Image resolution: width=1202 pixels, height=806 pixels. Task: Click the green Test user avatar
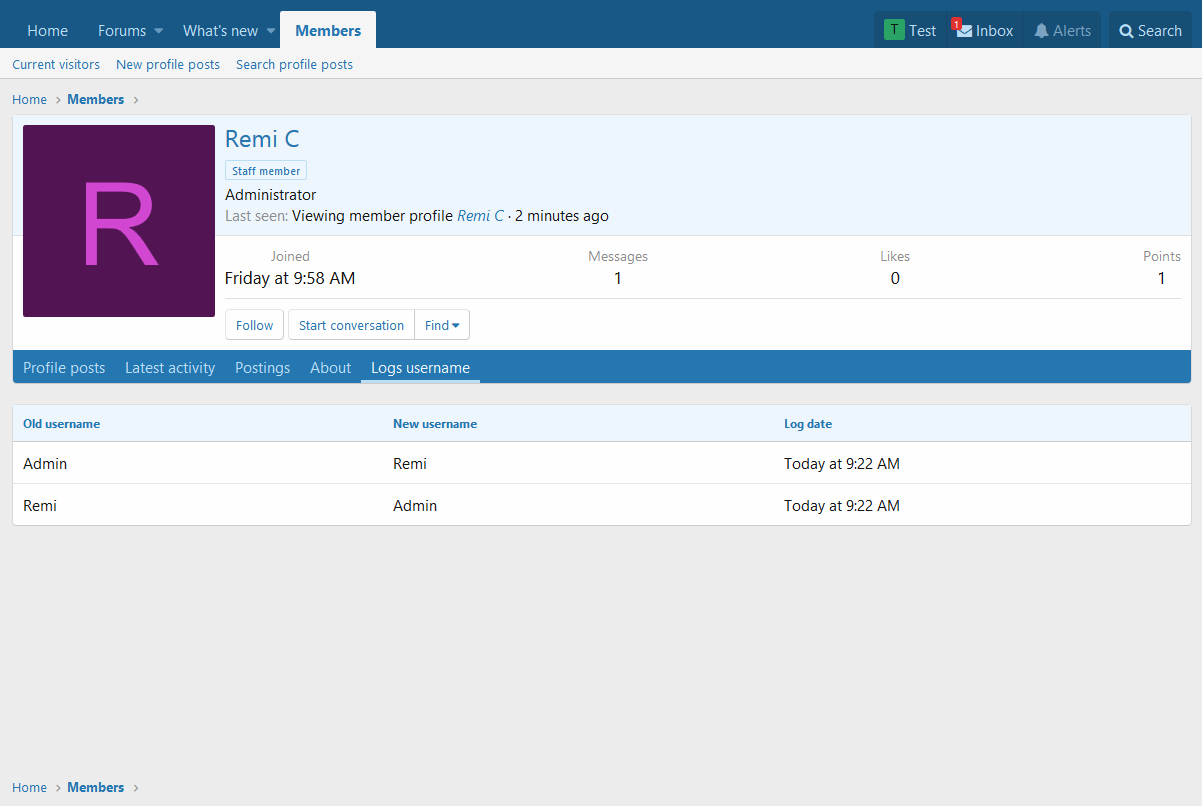893,30
